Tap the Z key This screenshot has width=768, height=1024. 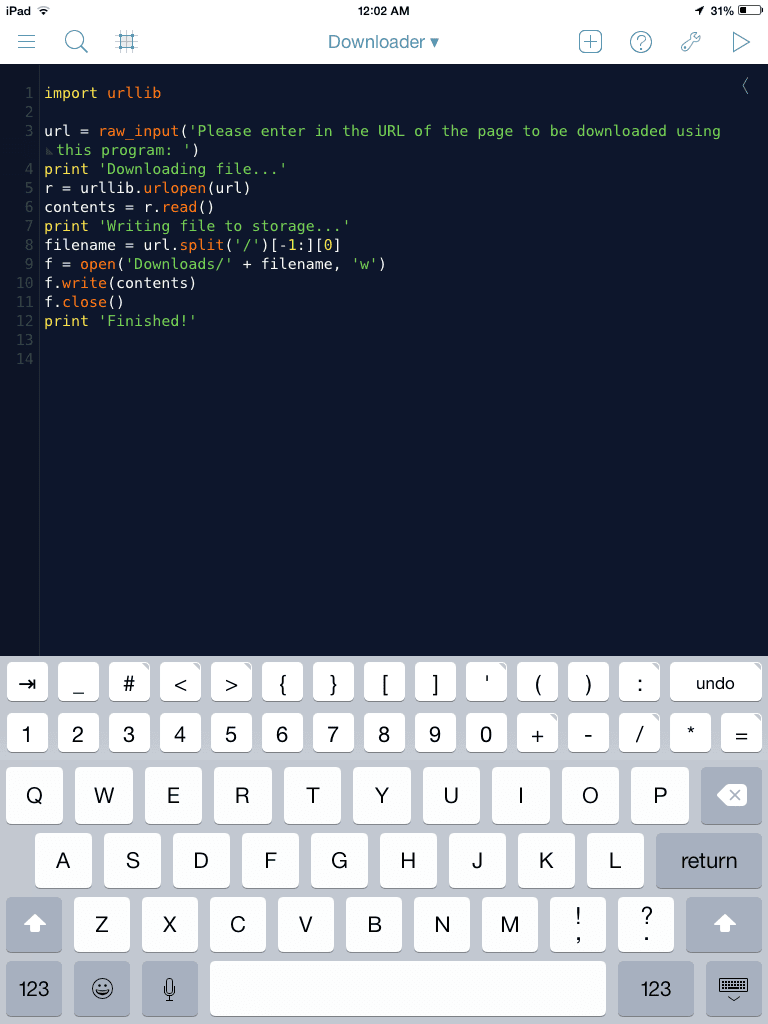(102, 924)
